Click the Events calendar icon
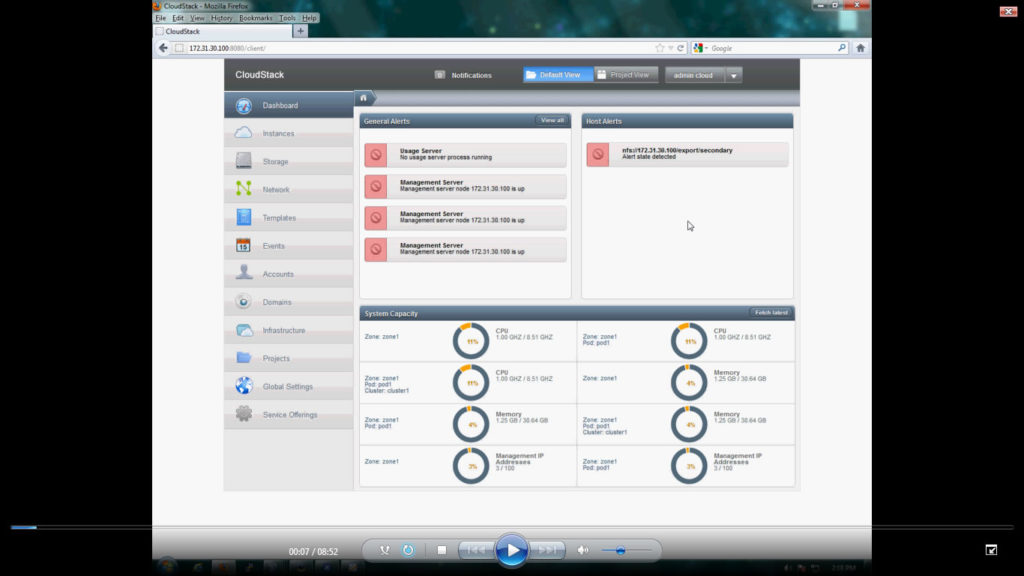Screen dimensions: 1024x576 [244, 245]
